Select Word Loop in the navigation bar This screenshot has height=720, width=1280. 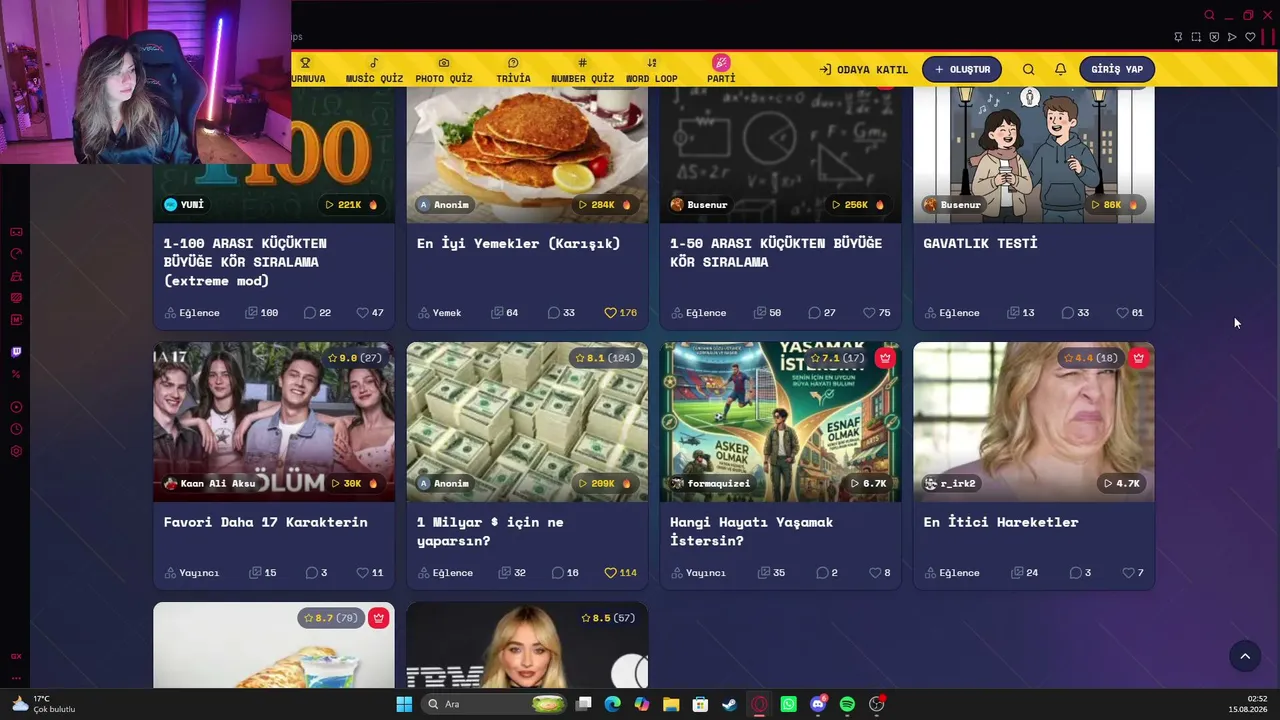pos(652,70)
